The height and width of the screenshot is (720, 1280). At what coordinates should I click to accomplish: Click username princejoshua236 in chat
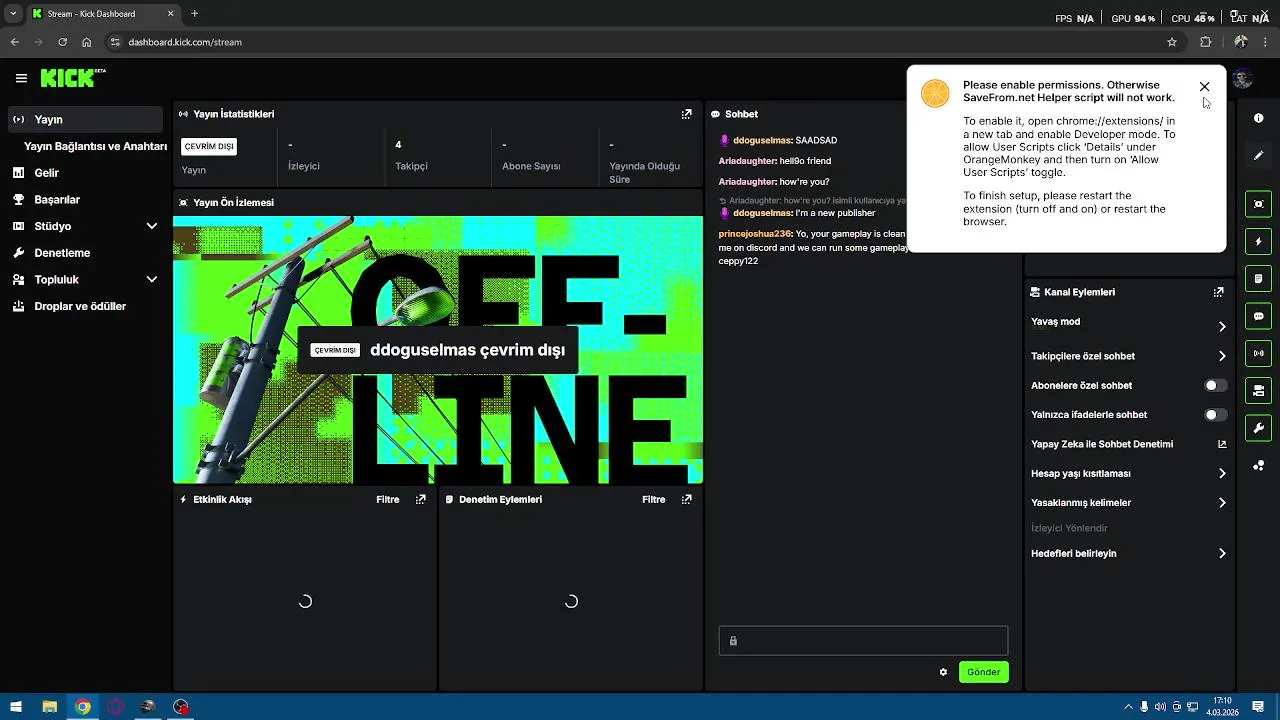click(755, 234)
